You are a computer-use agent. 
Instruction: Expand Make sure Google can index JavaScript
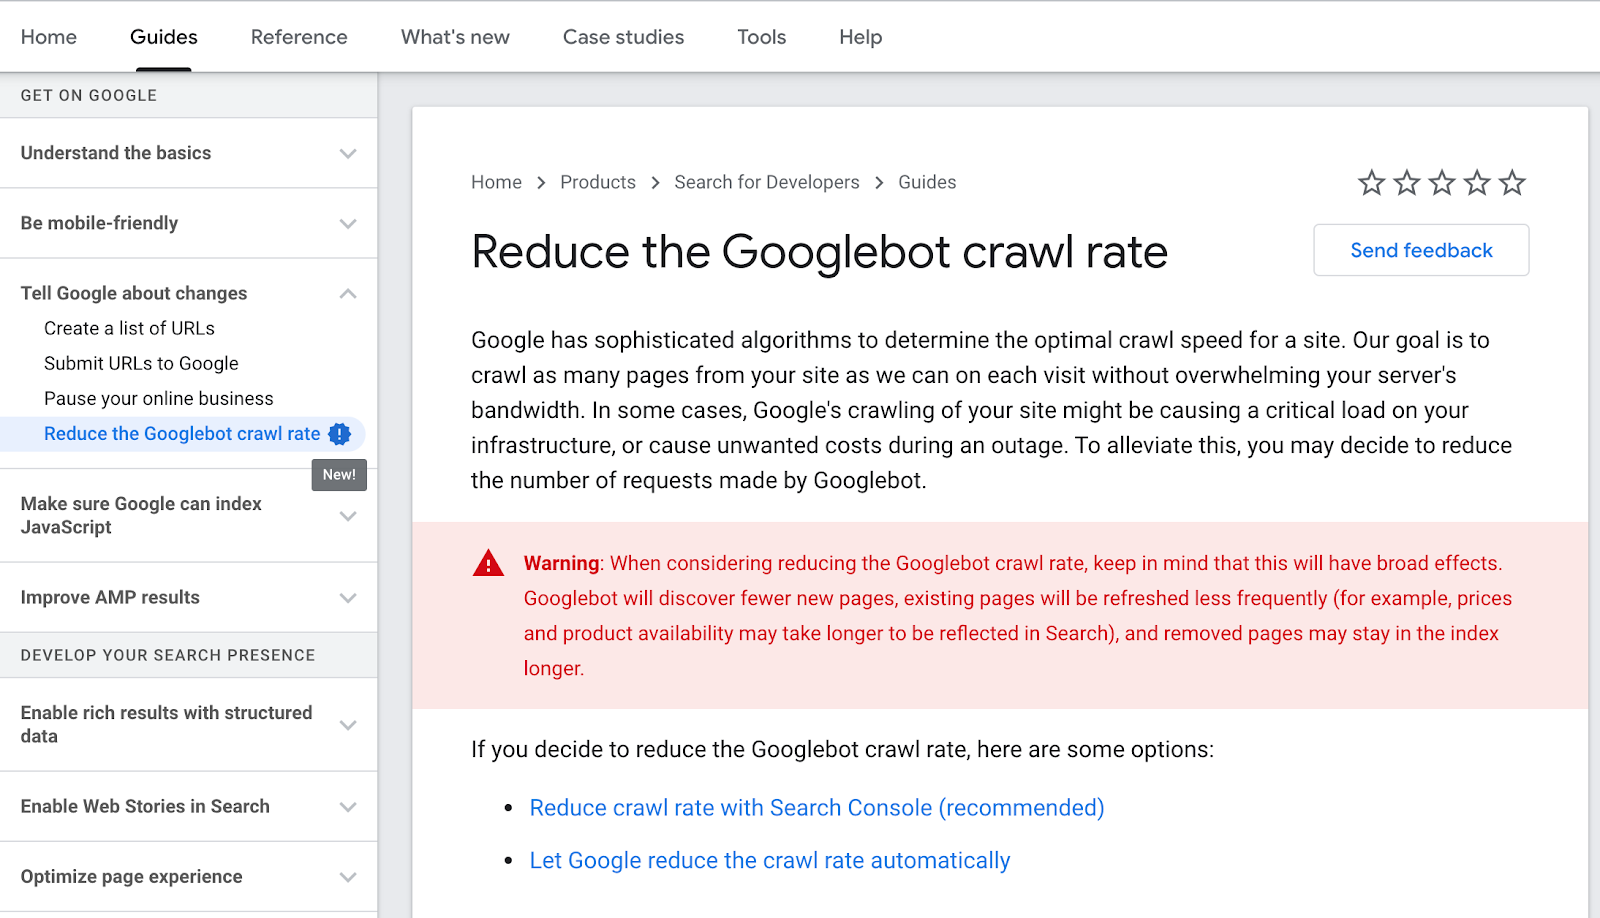point(347,516)
